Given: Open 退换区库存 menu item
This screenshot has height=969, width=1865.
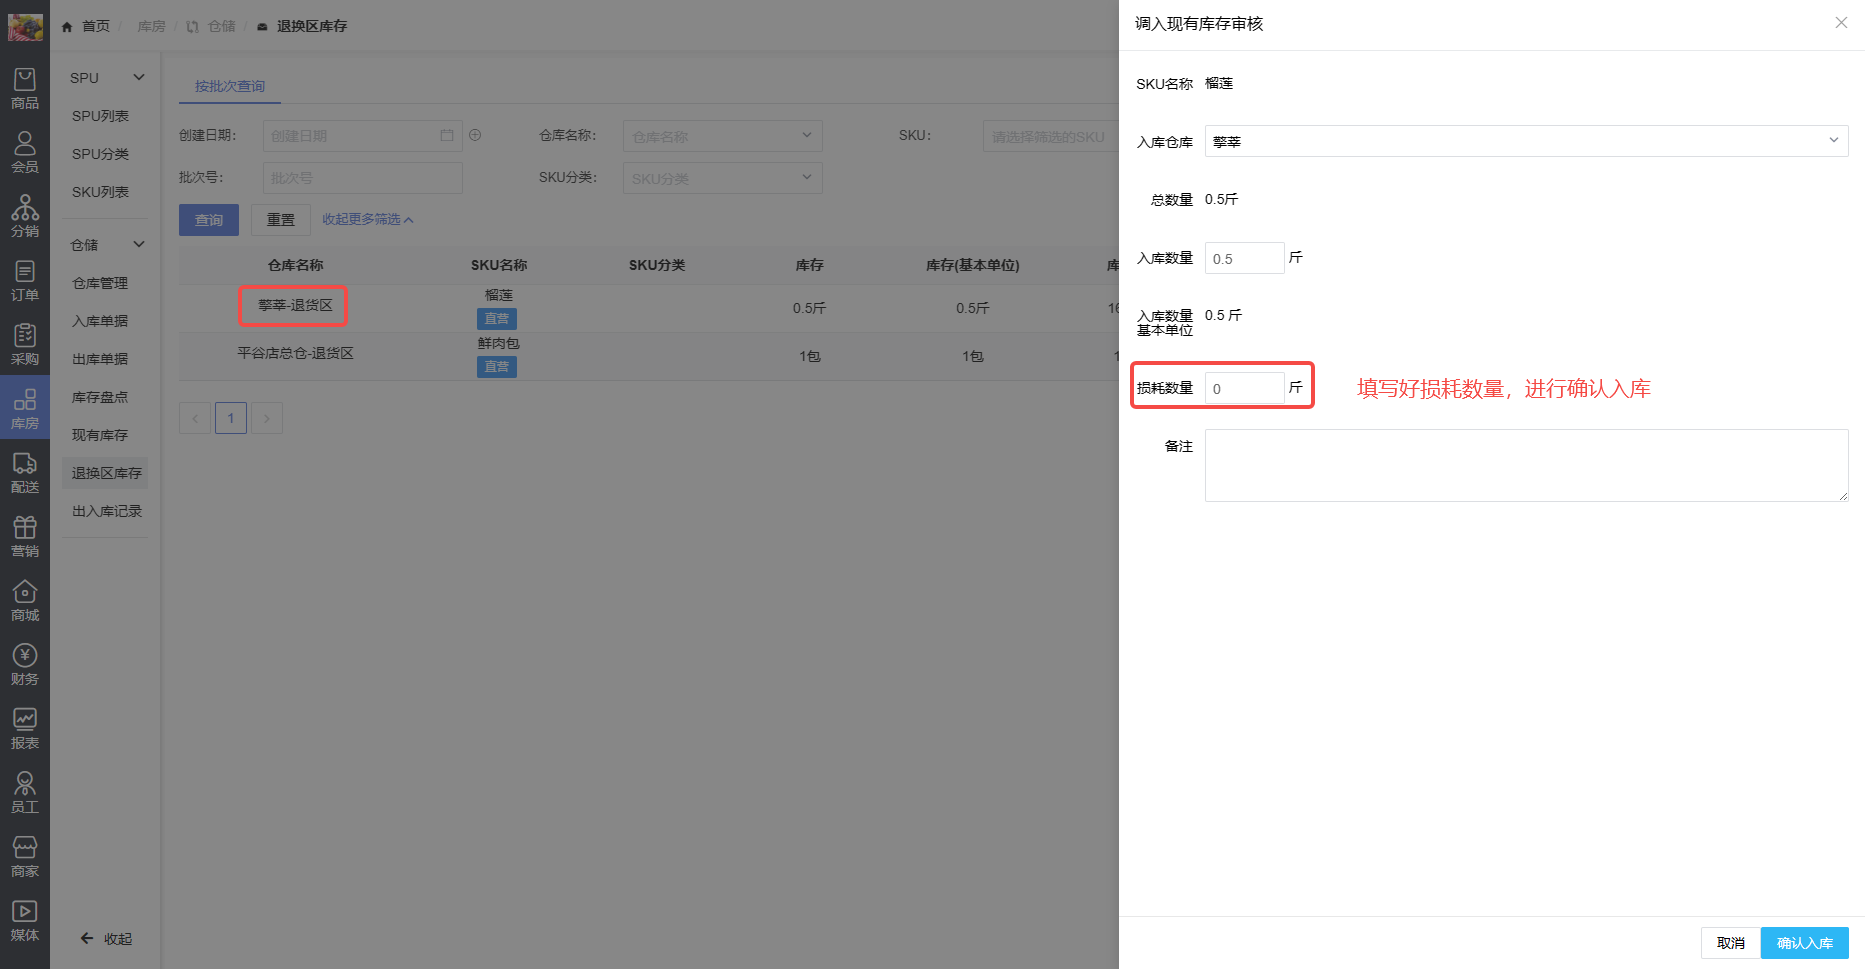Looking at the screenshot, I should pyautogui.click(x=105, y=473).
